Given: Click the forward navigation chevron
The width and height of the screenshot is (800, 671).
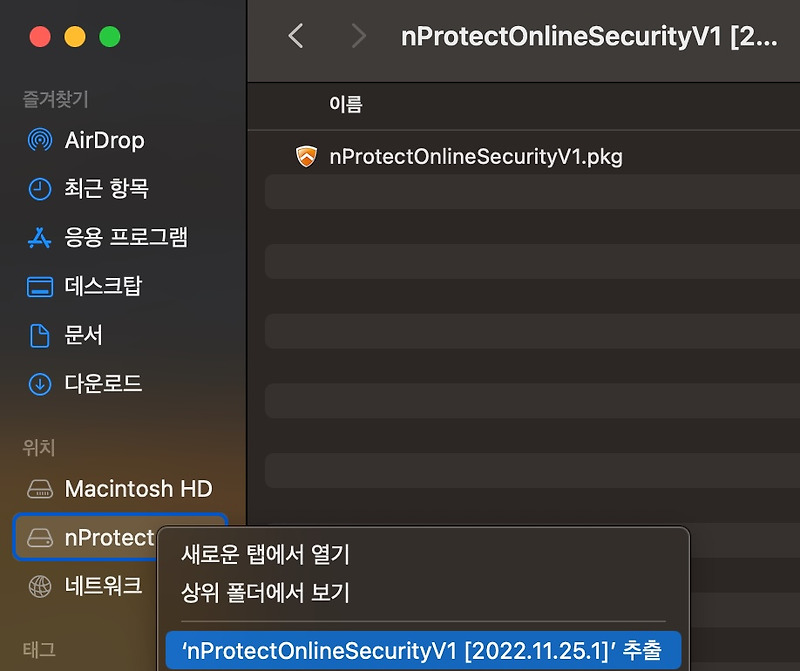Looking at the screenshot, I should (359, 35).
